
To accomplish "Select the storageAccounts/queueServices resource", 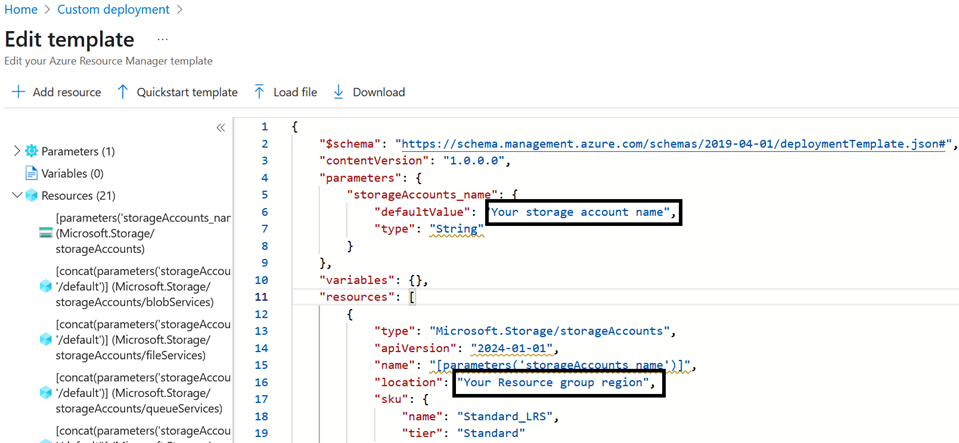I will 143,392.
